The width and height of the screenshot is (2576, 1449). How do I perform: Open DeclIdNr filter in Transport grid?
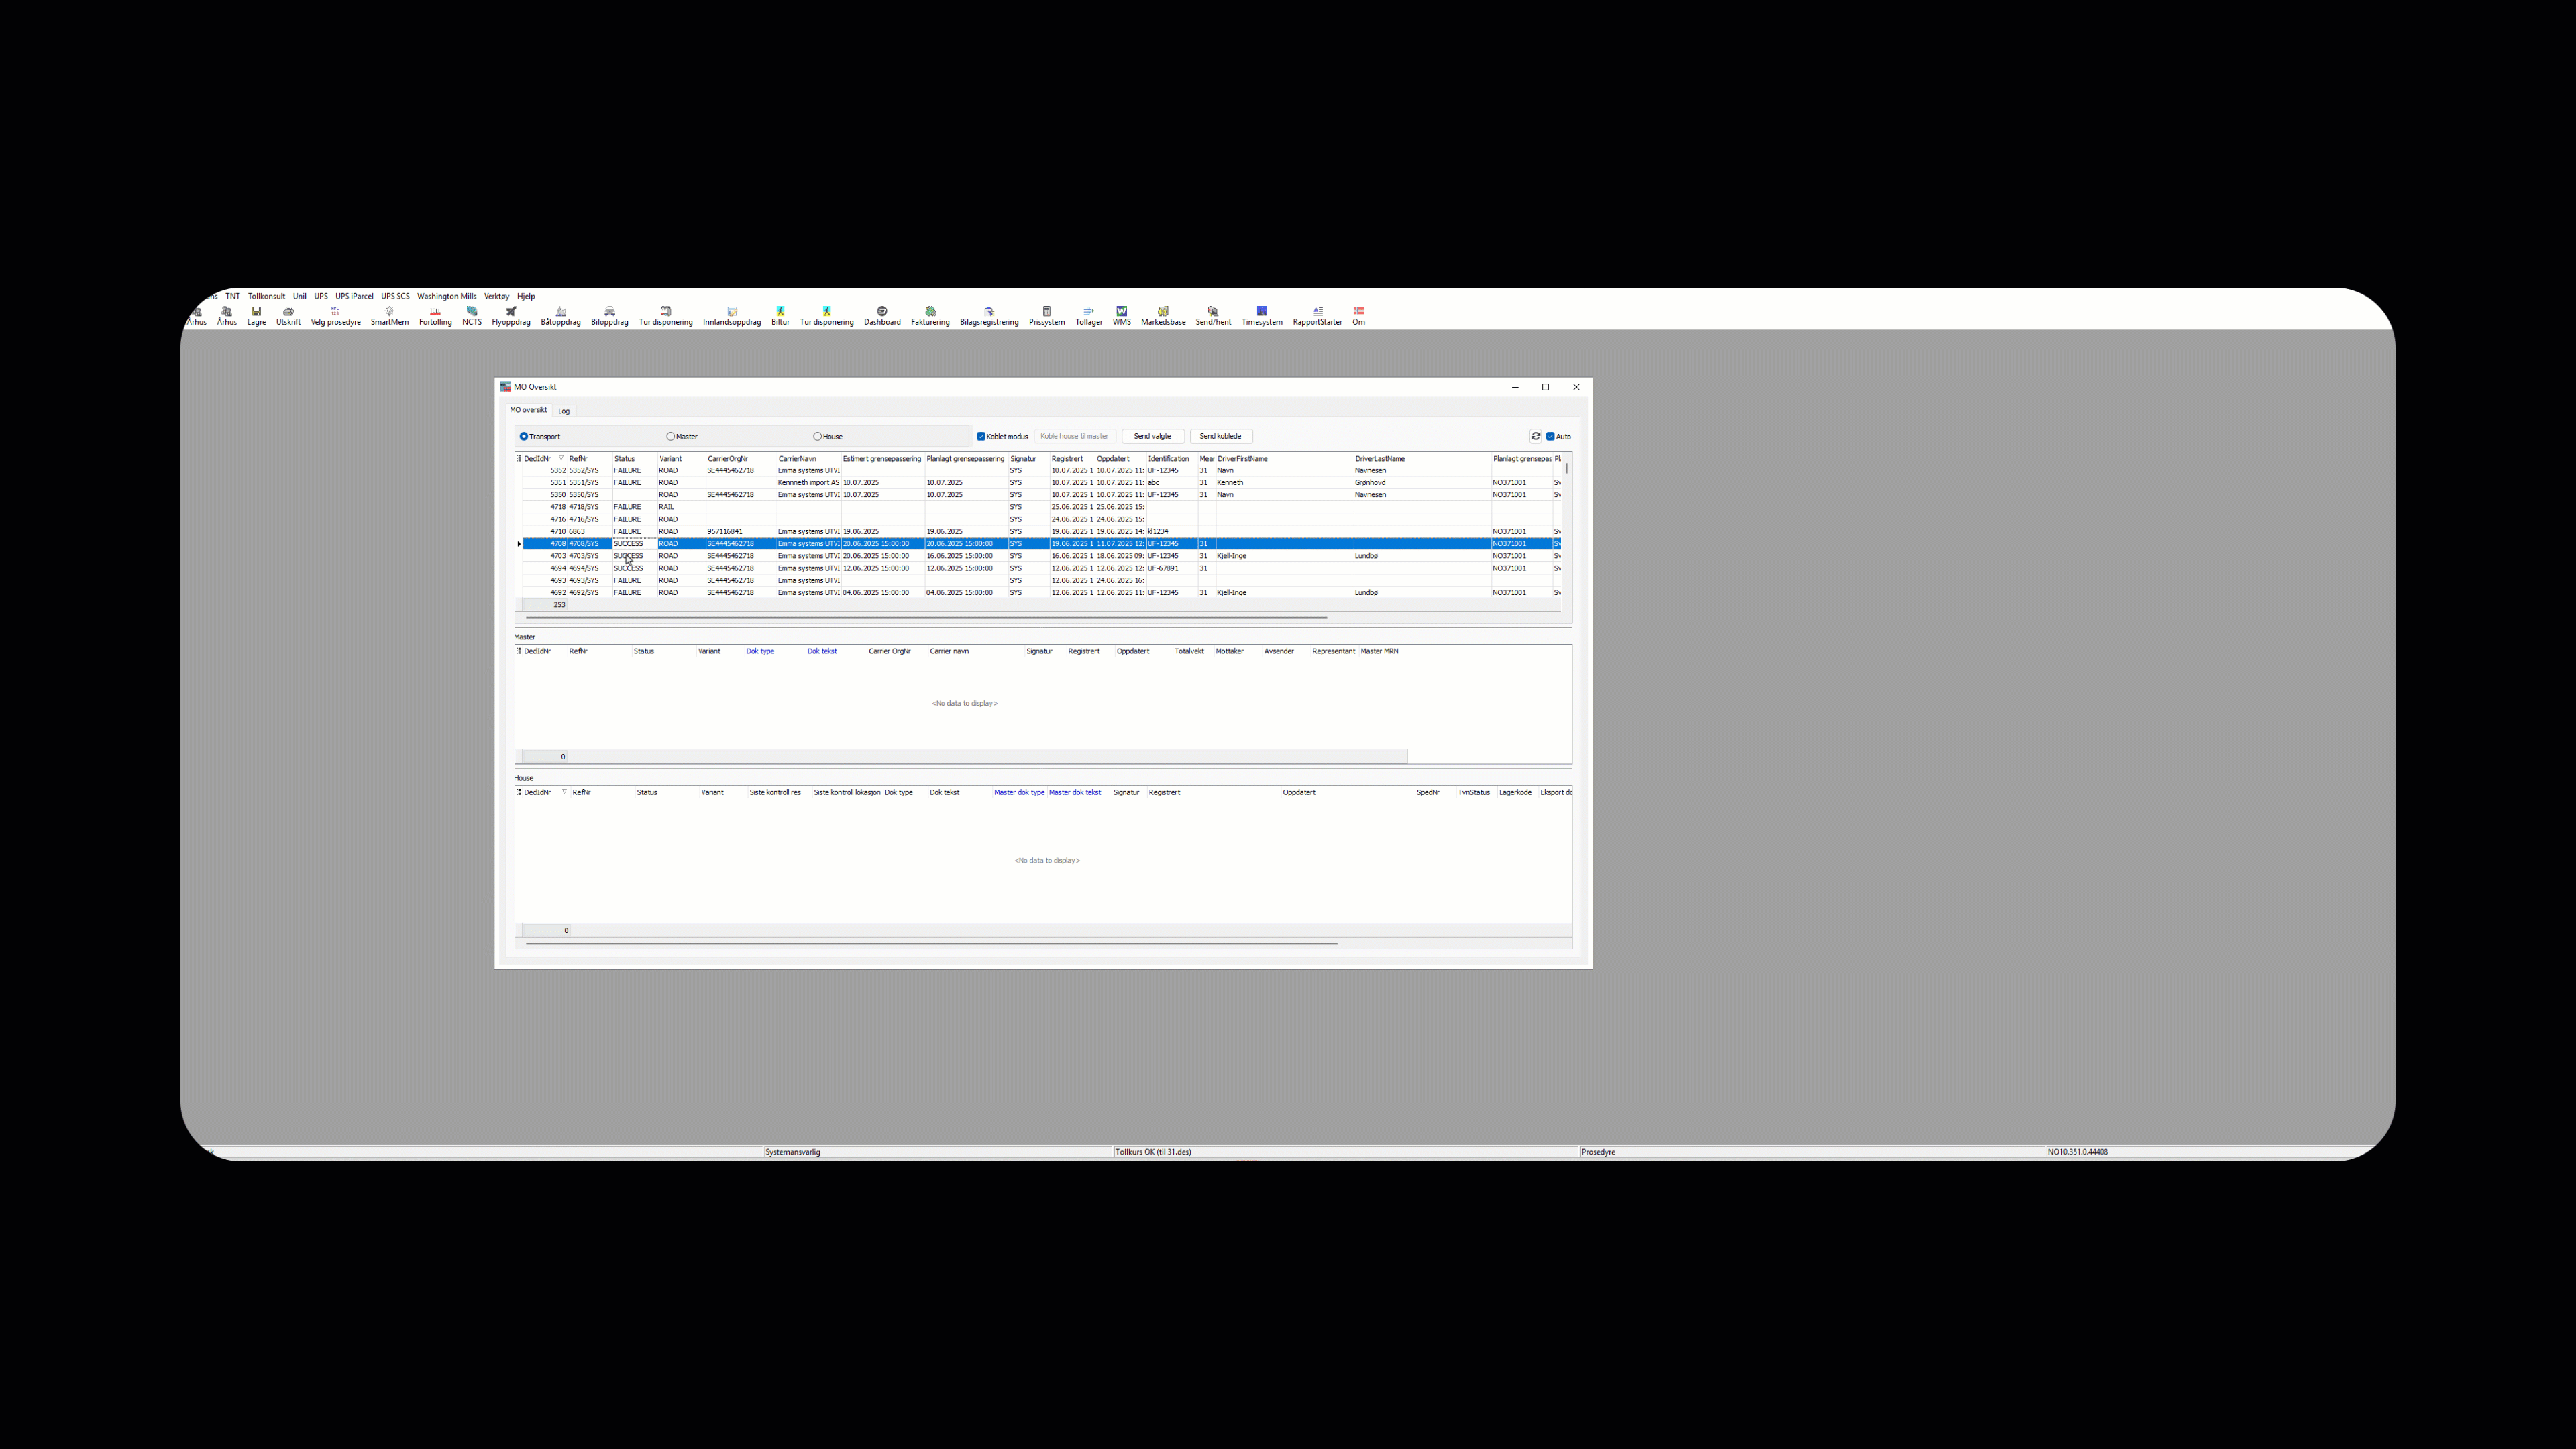[x=561, y=458]
